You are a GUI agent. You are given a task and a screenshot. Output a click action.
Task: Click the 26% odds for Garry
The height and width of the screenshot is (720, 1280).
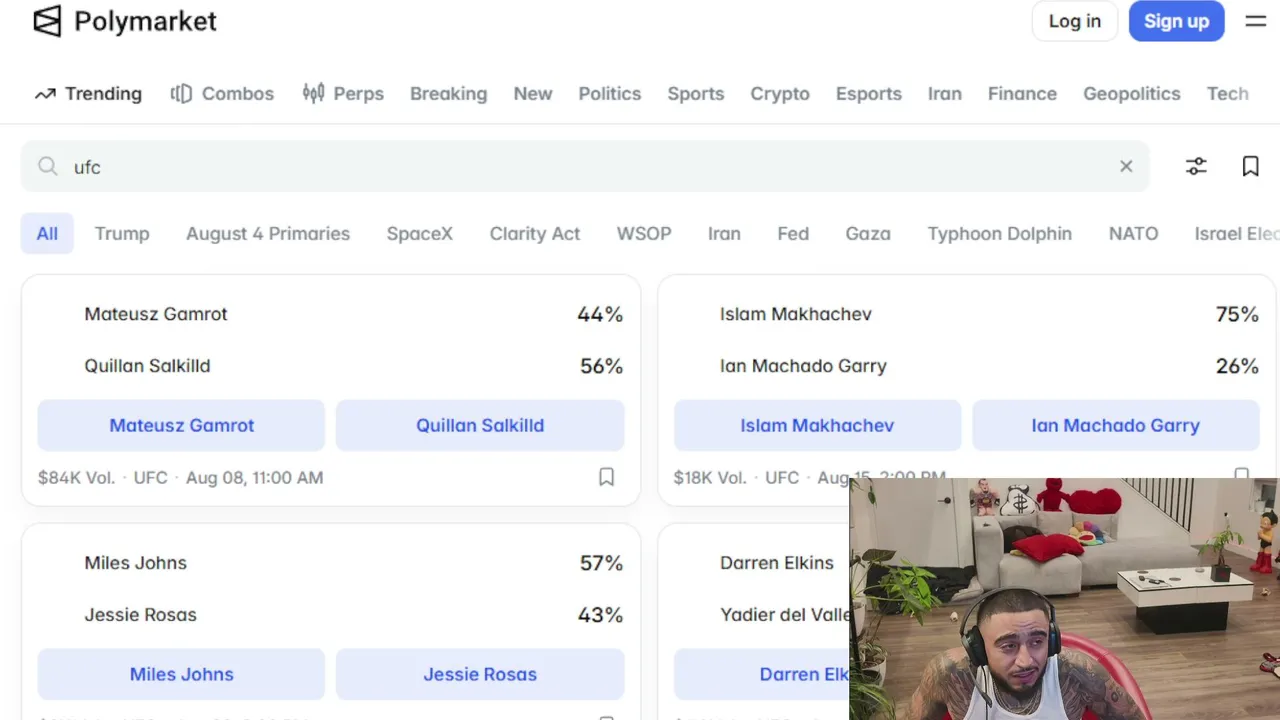pyautogui.click(x=1237, y=366)
